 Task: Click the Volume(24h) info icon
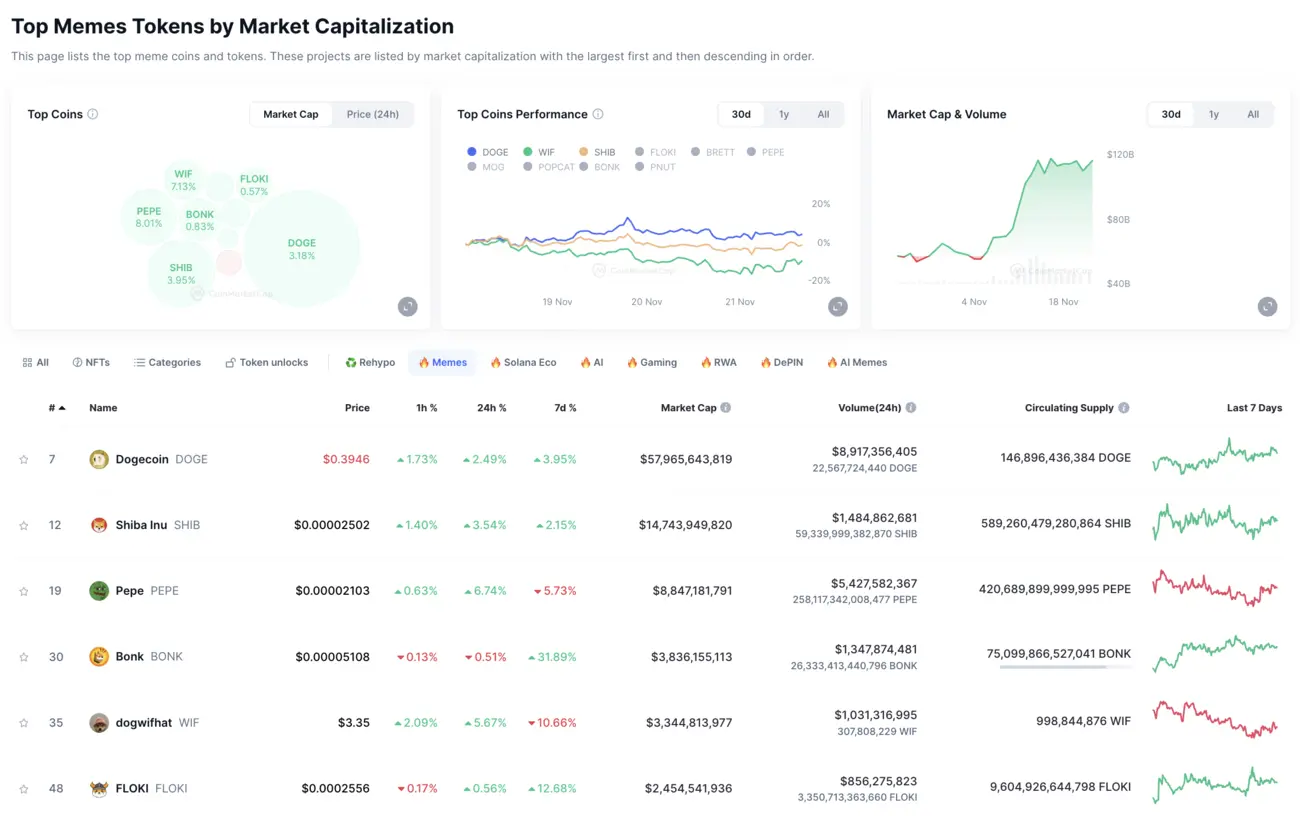coord(911,408)
